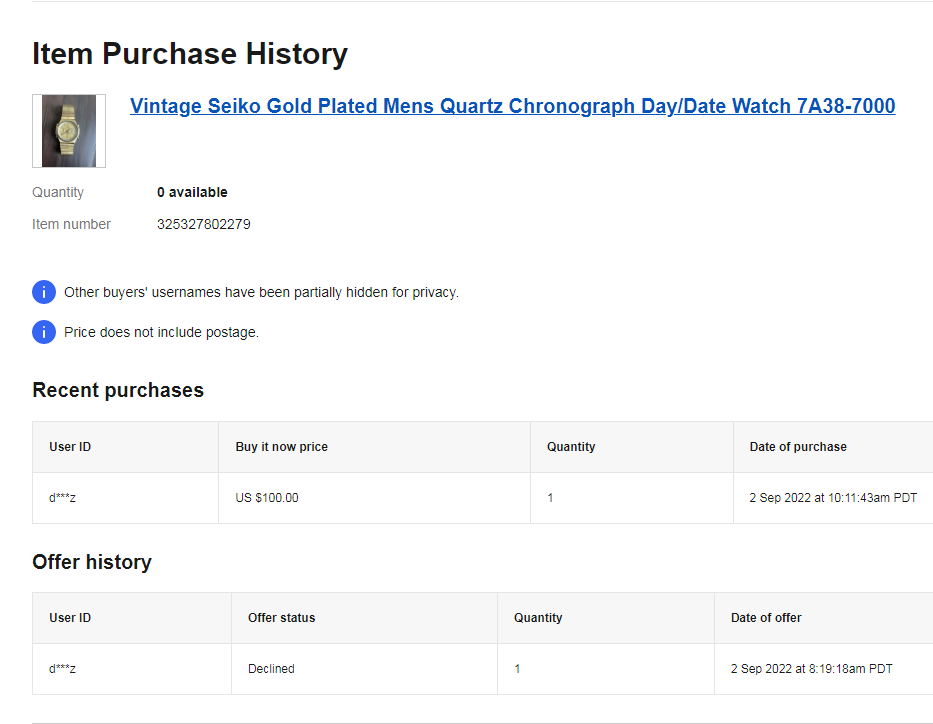
Task: Click the usernames partially hidden privacy text
Action: pos(261,292)
